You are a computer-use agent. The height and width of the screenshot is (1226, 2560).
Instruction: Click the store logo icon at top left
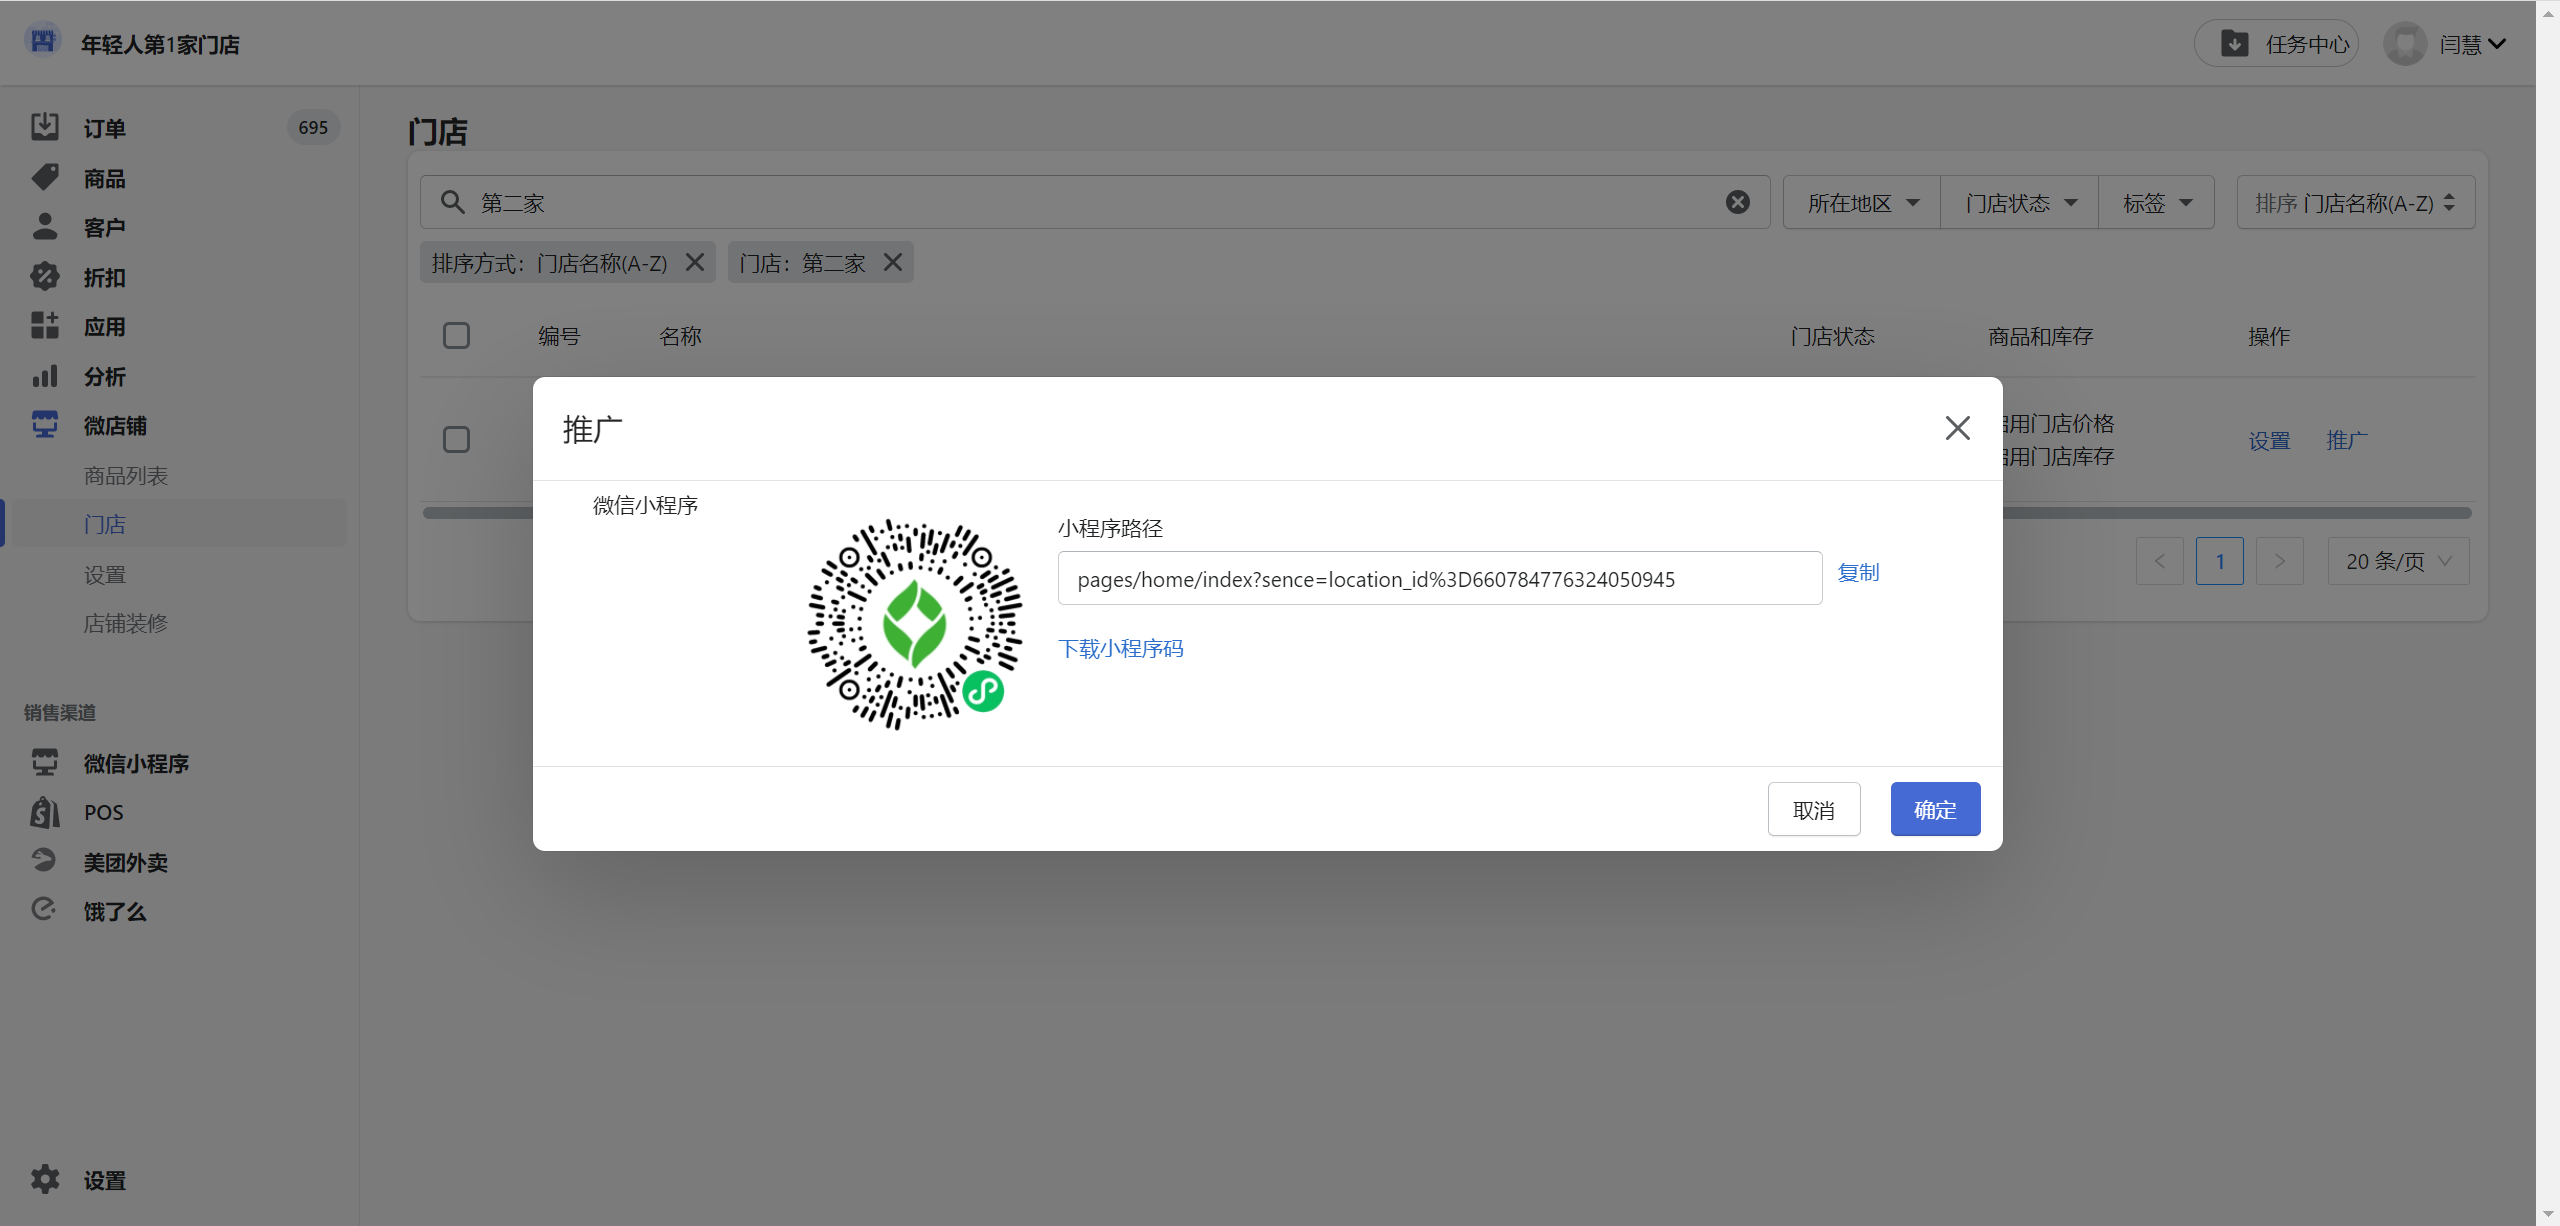pyautogui.click(x=42, y=42)
